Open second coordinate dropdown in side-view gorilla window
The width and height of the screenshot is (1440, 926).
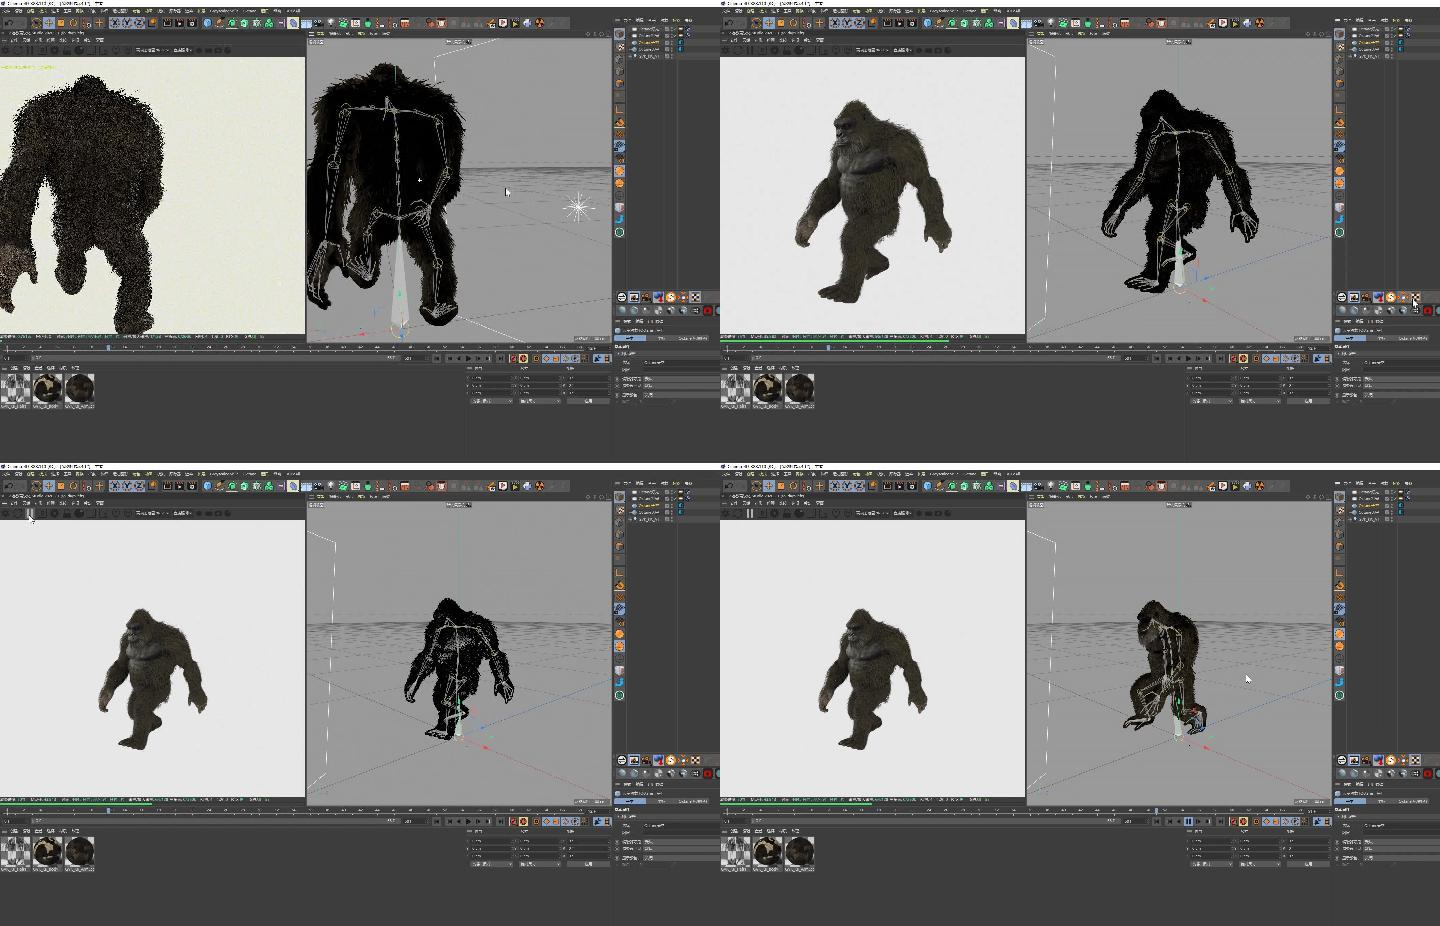[1259, 401]
